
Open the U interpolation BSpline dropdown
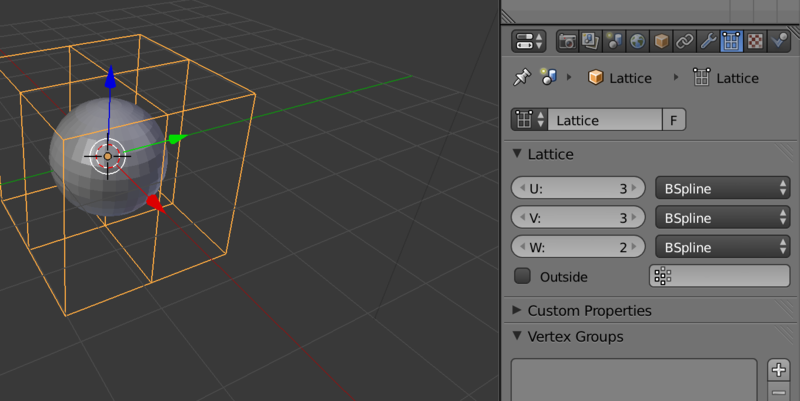tap(722, 188)
